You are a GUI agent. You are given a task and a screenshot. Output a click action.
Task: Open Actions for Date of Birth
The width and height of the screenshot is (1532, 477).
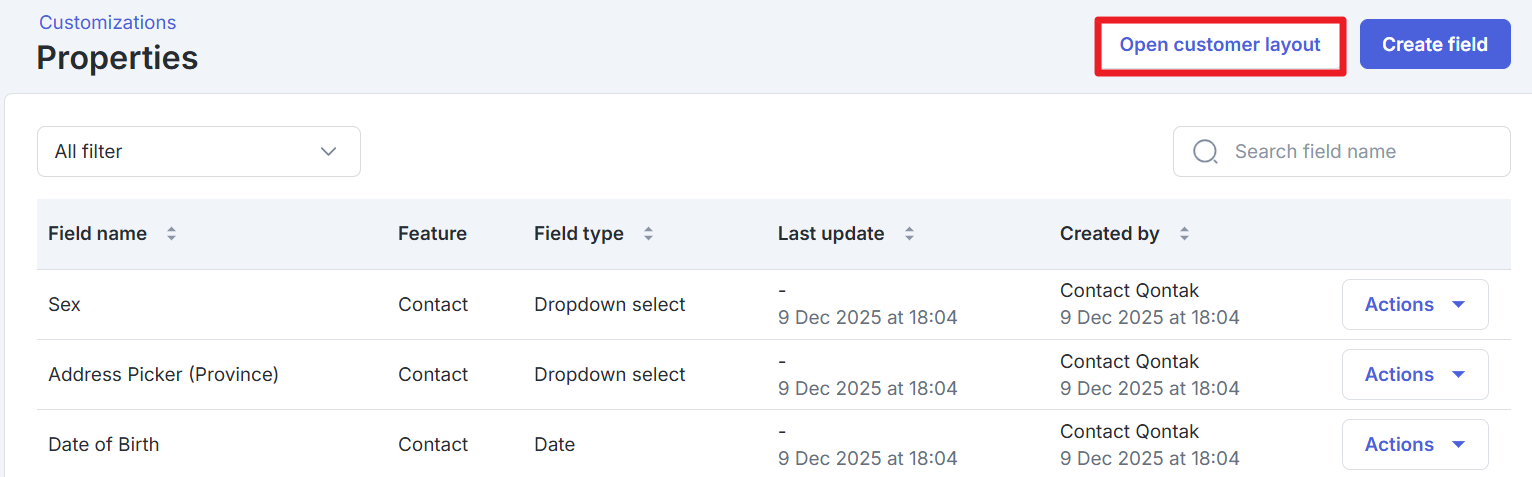coord(1414,445)
